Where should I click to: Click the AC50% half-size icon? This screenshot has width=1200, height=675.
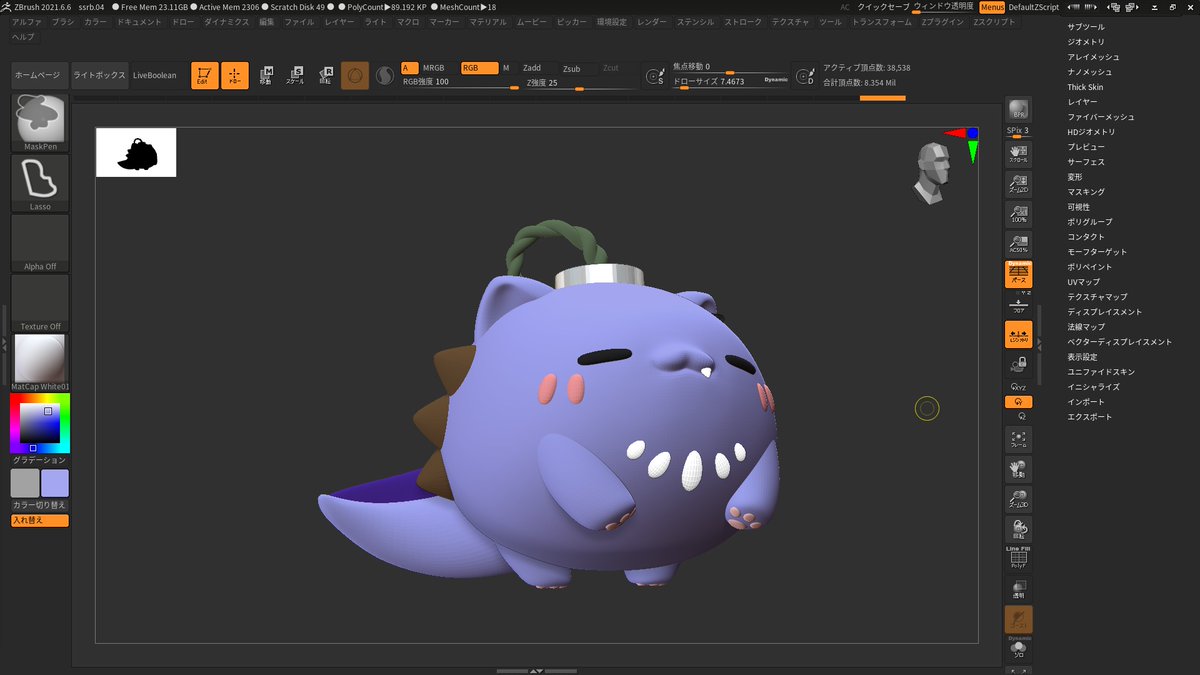[1018, 243]
